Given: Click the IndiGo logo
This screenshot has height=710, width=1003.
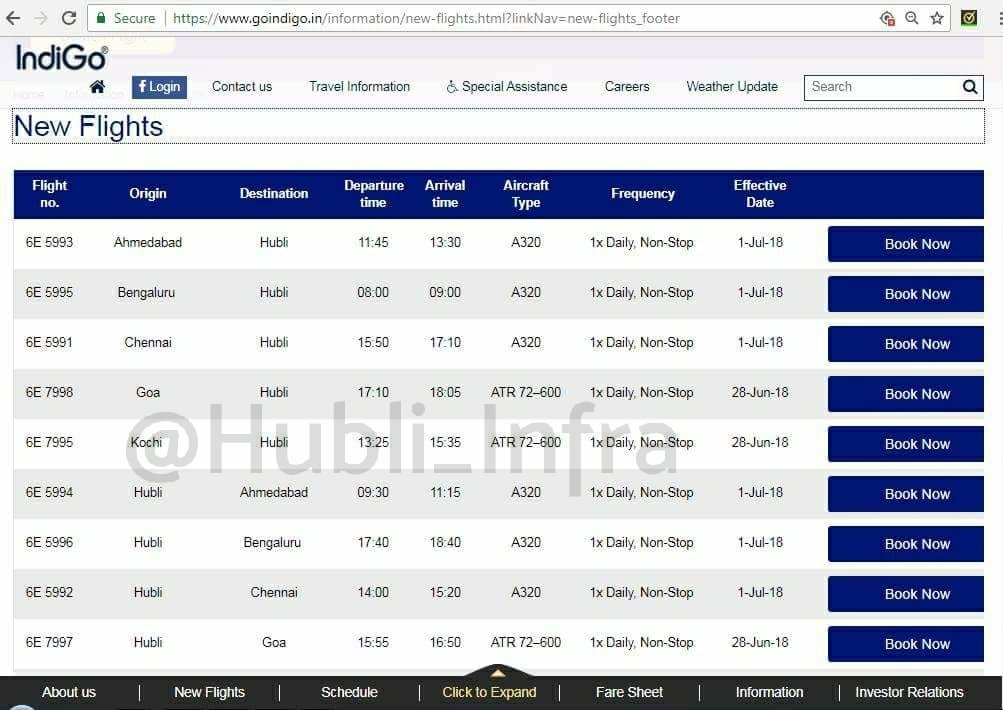Looking at the screenshot, I should 61,58.
